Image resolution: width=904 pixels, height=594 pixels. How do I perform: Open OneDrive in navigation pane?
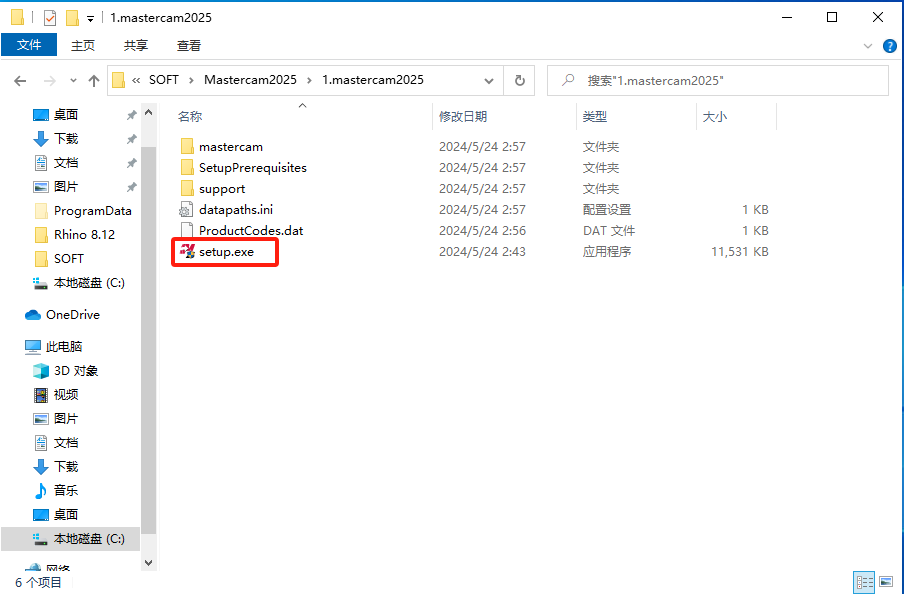pyautogui.click(x=62, y=315)
